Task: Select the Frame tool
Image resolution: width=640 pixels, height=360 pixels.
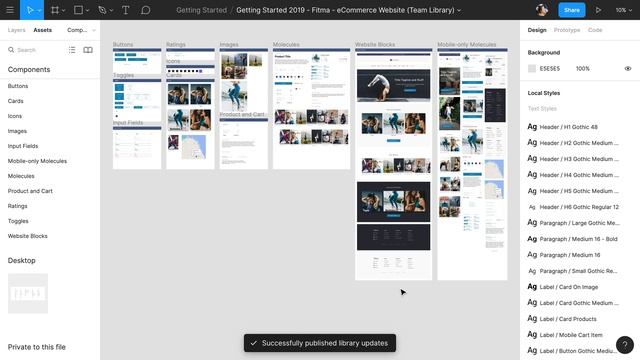Action: click(x=55, y=10)
